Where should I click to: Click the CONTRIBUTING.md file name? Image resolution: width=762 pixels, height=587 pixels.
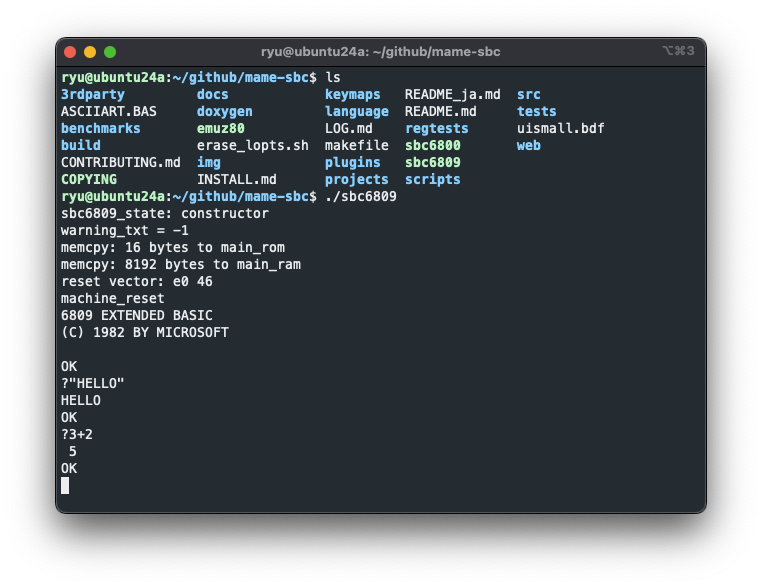[121, 162]
